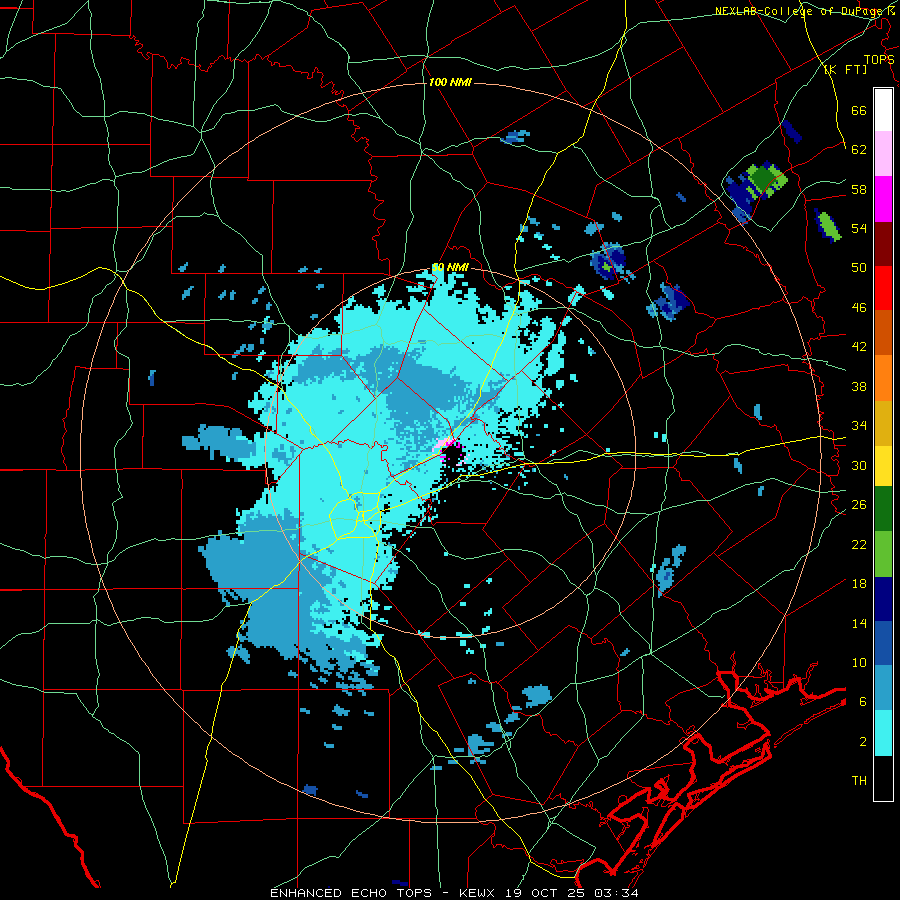Click the 46 scale value
The height and width of the screenshot is (900, 900).
pos(859,308)
